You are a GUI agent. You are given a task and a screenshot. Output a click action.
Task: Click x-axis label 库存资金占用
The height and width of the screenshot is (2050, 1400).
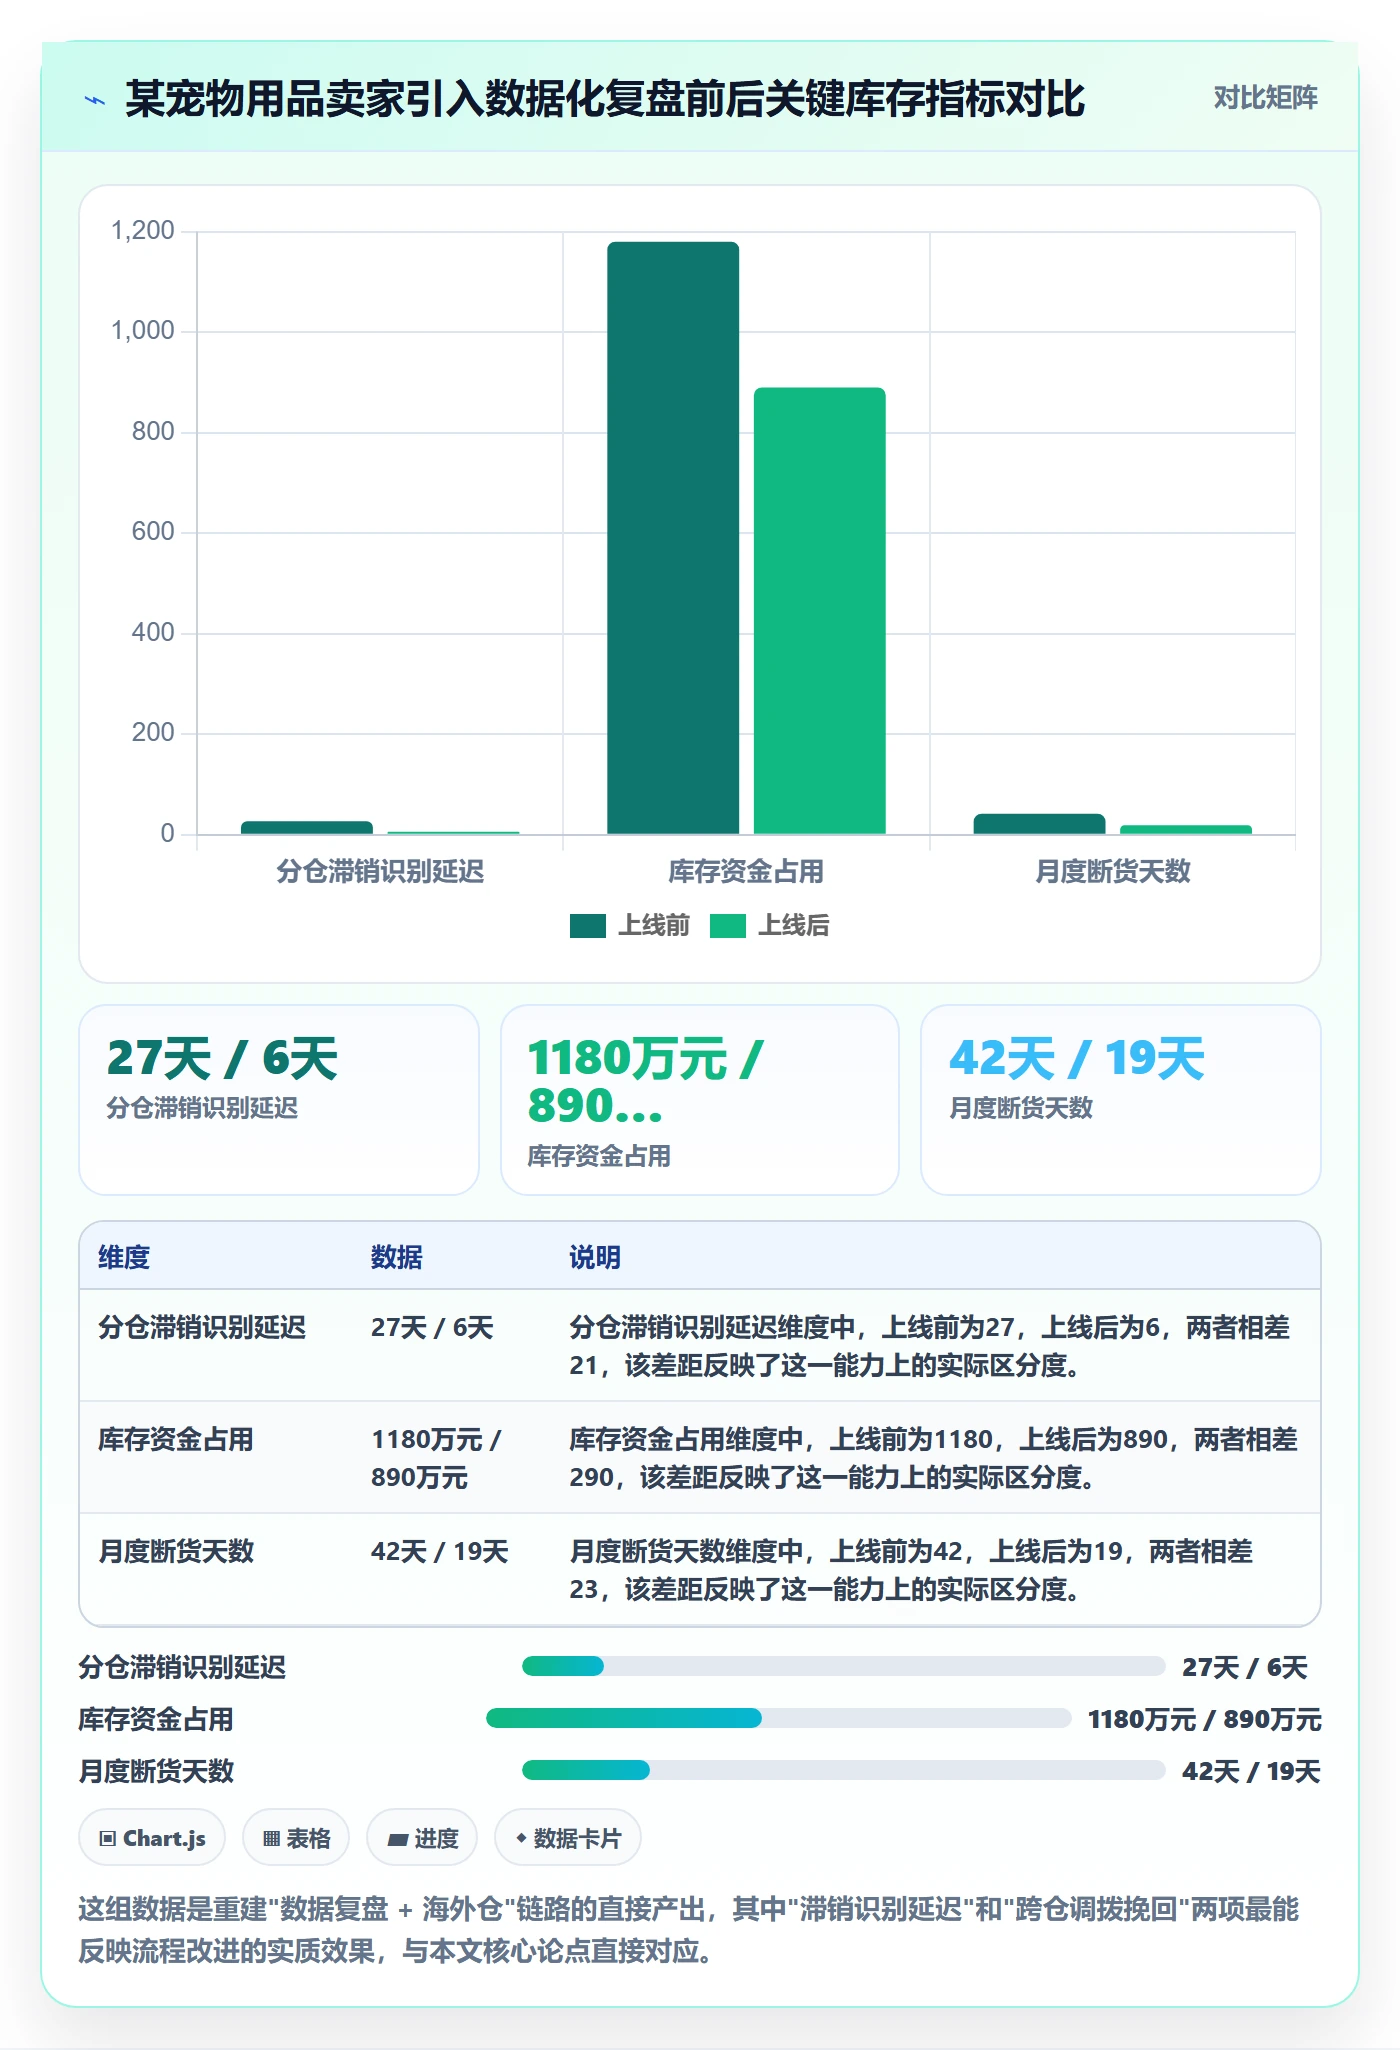click(746, 871)
